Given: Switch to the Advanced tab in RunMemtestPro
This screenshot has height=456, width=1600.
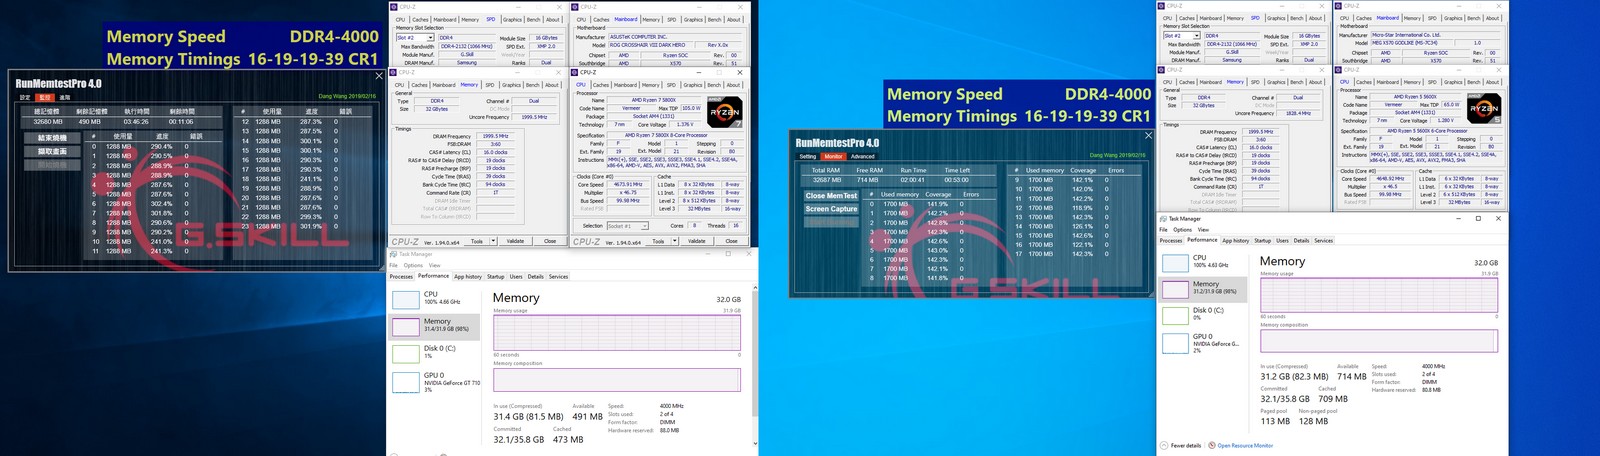Looking at the screenshot, I should click(862, 156).
